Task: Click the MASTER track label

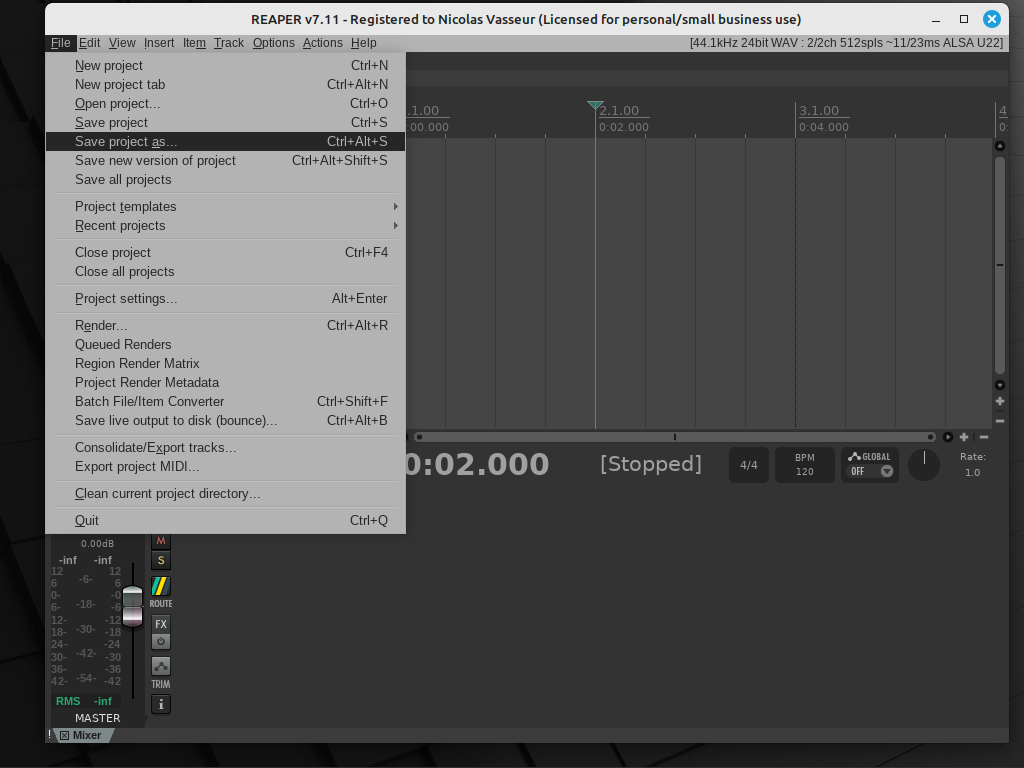Action: tap(97, 718)
